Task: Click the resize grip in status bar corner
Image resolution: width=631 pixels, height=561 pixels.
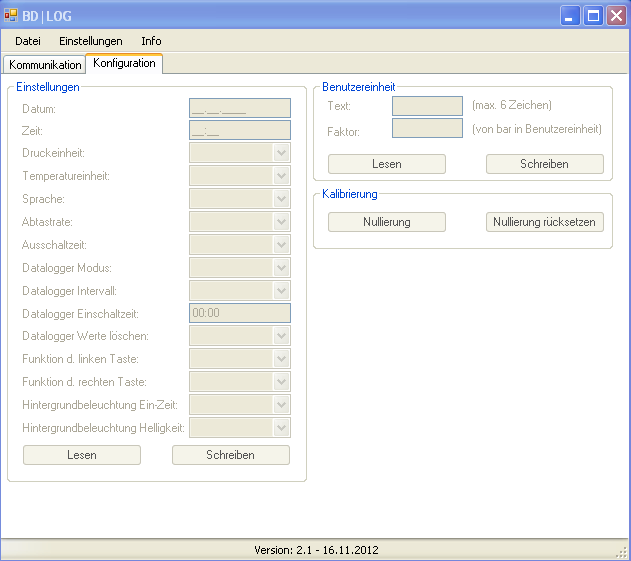Action: pyautogui.click(x=621, y=552)
